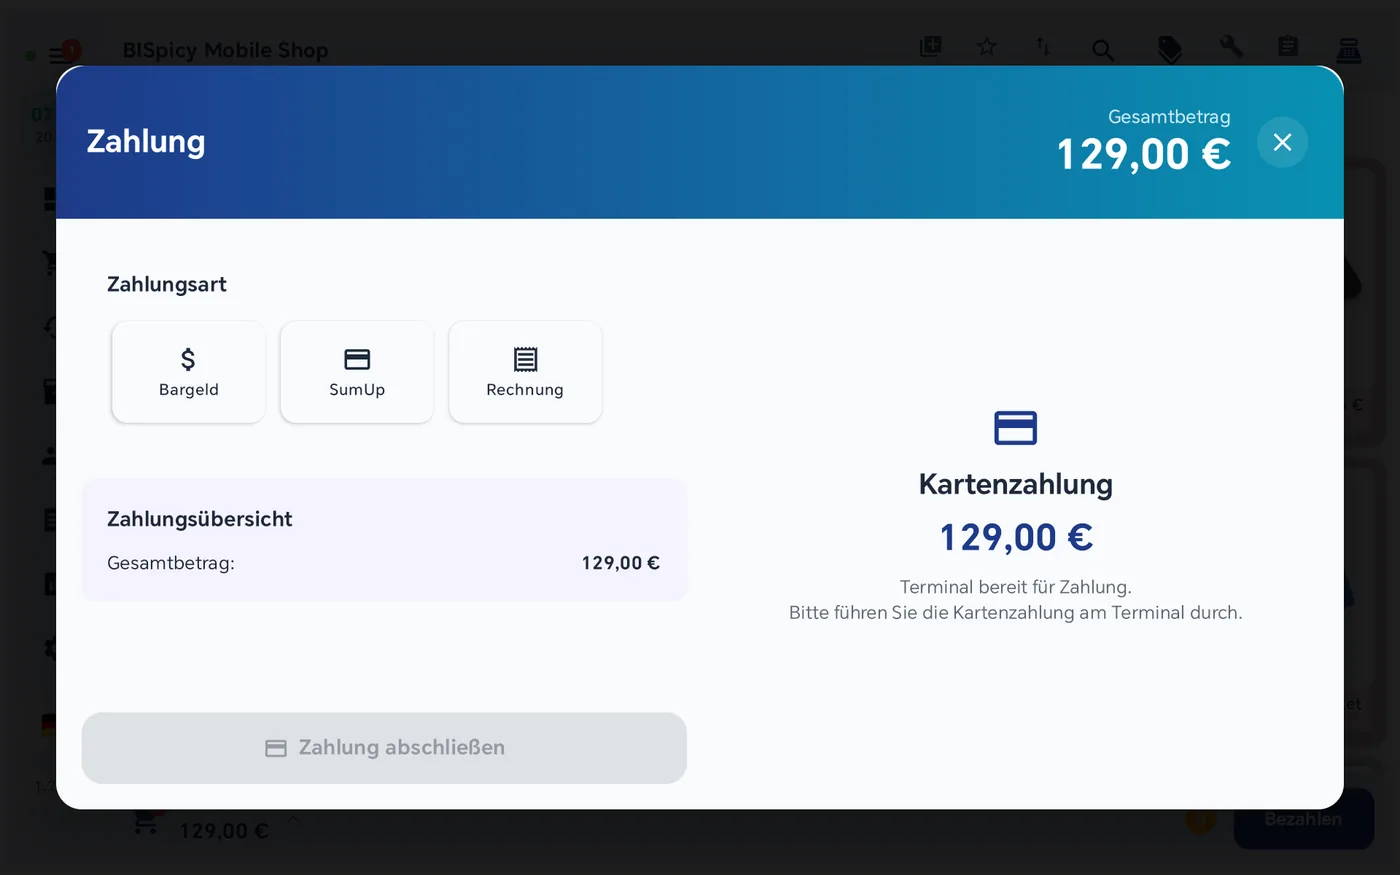Click the BISpicy Mobile Shop title

(x=225, y=50)
